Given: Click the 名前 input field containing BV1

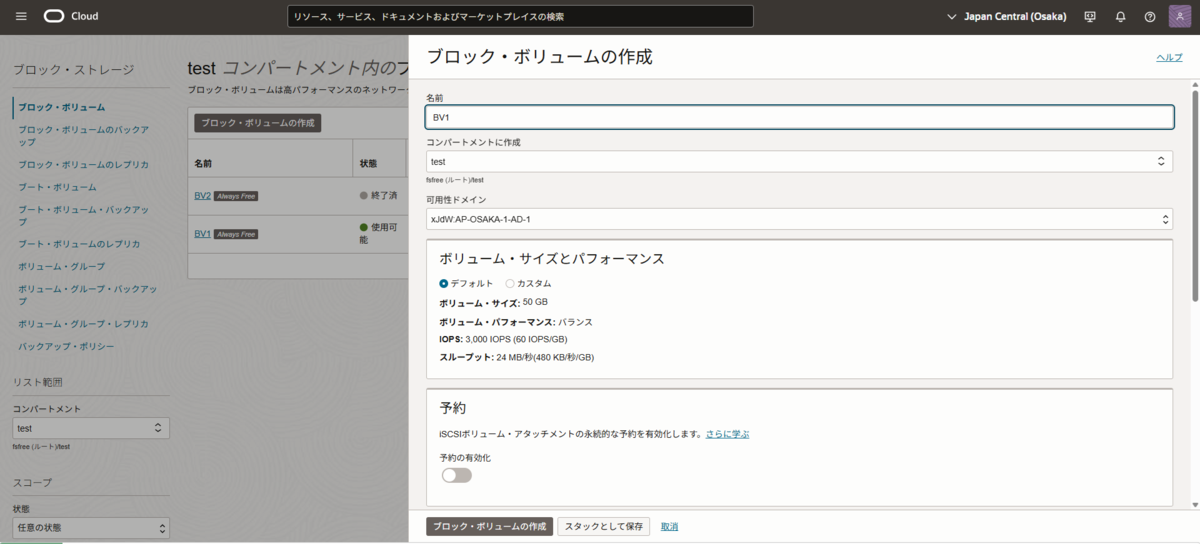Looking at the screenshot, I should [x=799, y=117].
